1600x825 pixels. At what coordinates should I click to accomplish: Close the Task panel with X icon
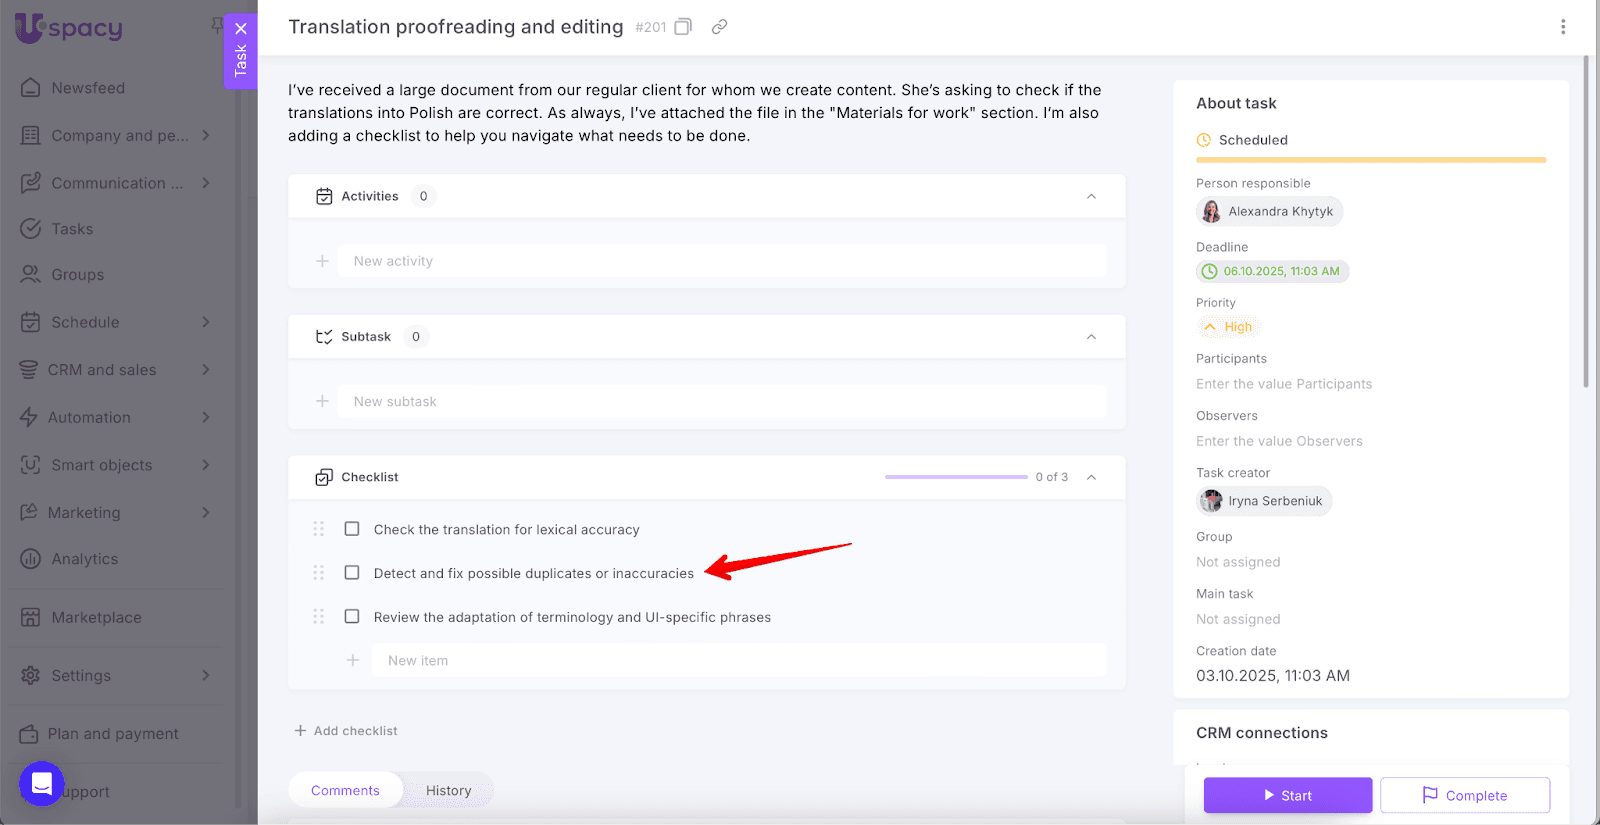point(241,29)
